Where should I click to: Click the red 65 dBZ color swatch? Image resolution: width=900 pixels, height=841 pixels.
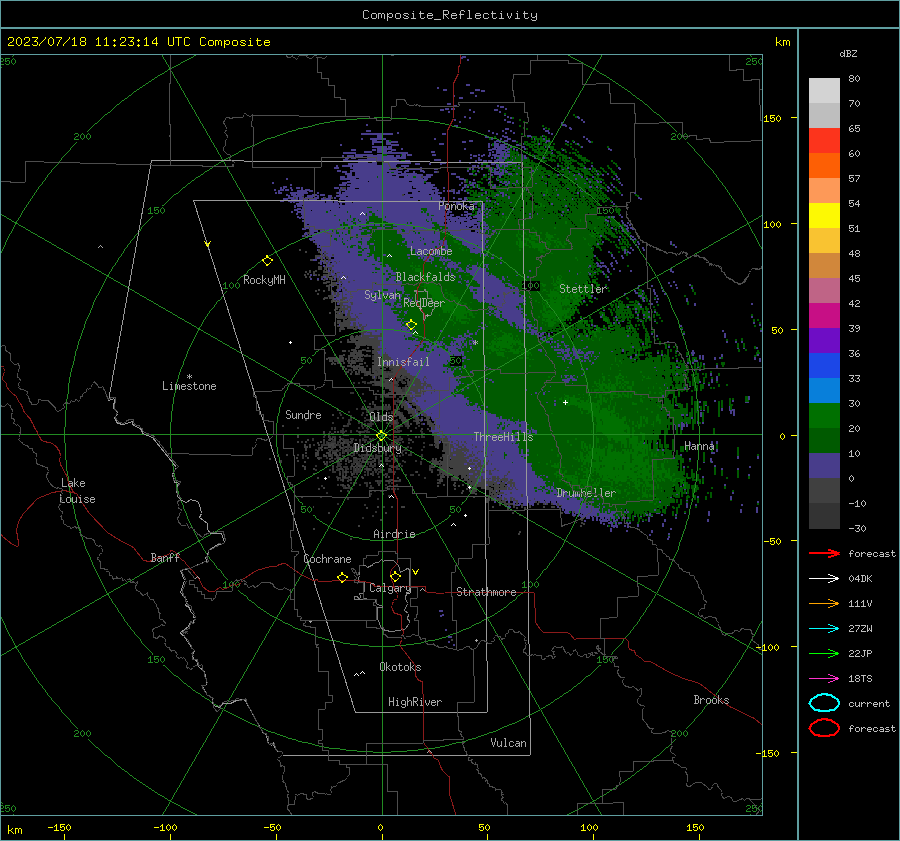[824, 140]
